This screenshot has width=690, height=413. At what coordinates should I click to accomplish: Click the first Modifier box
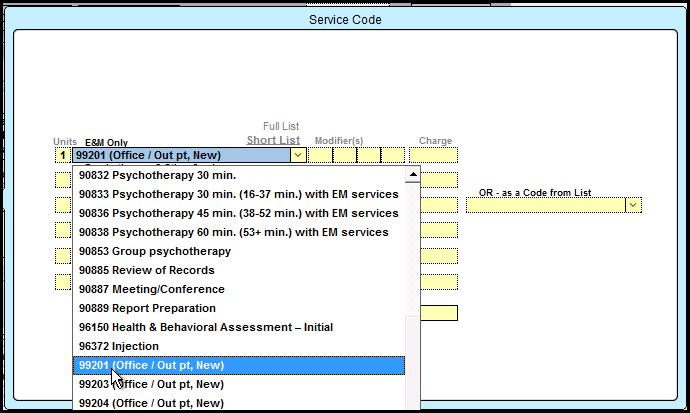click(320, 155)
